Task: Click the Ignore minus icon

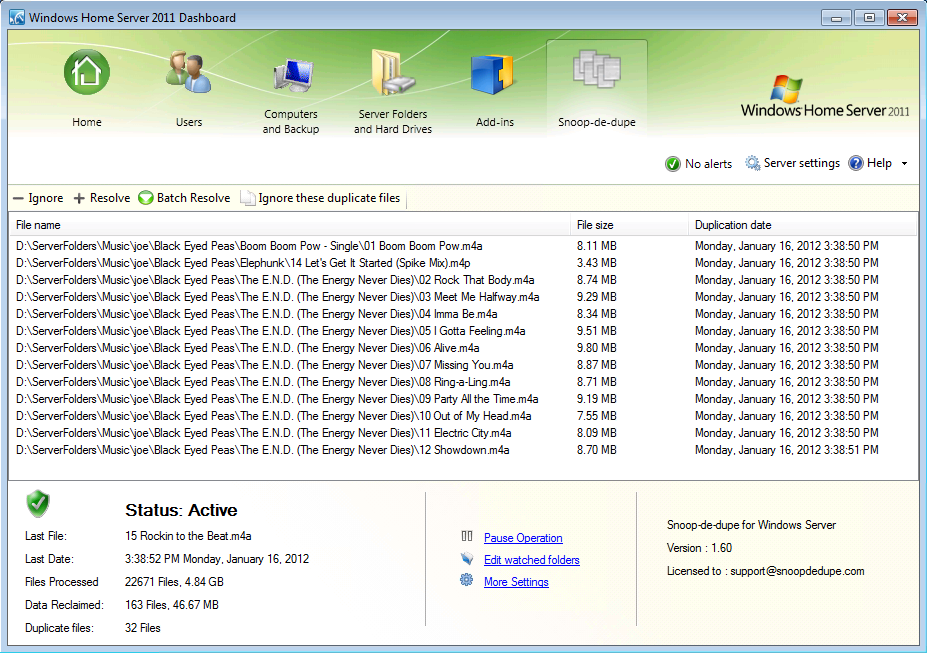Action: tap(18, 199)
